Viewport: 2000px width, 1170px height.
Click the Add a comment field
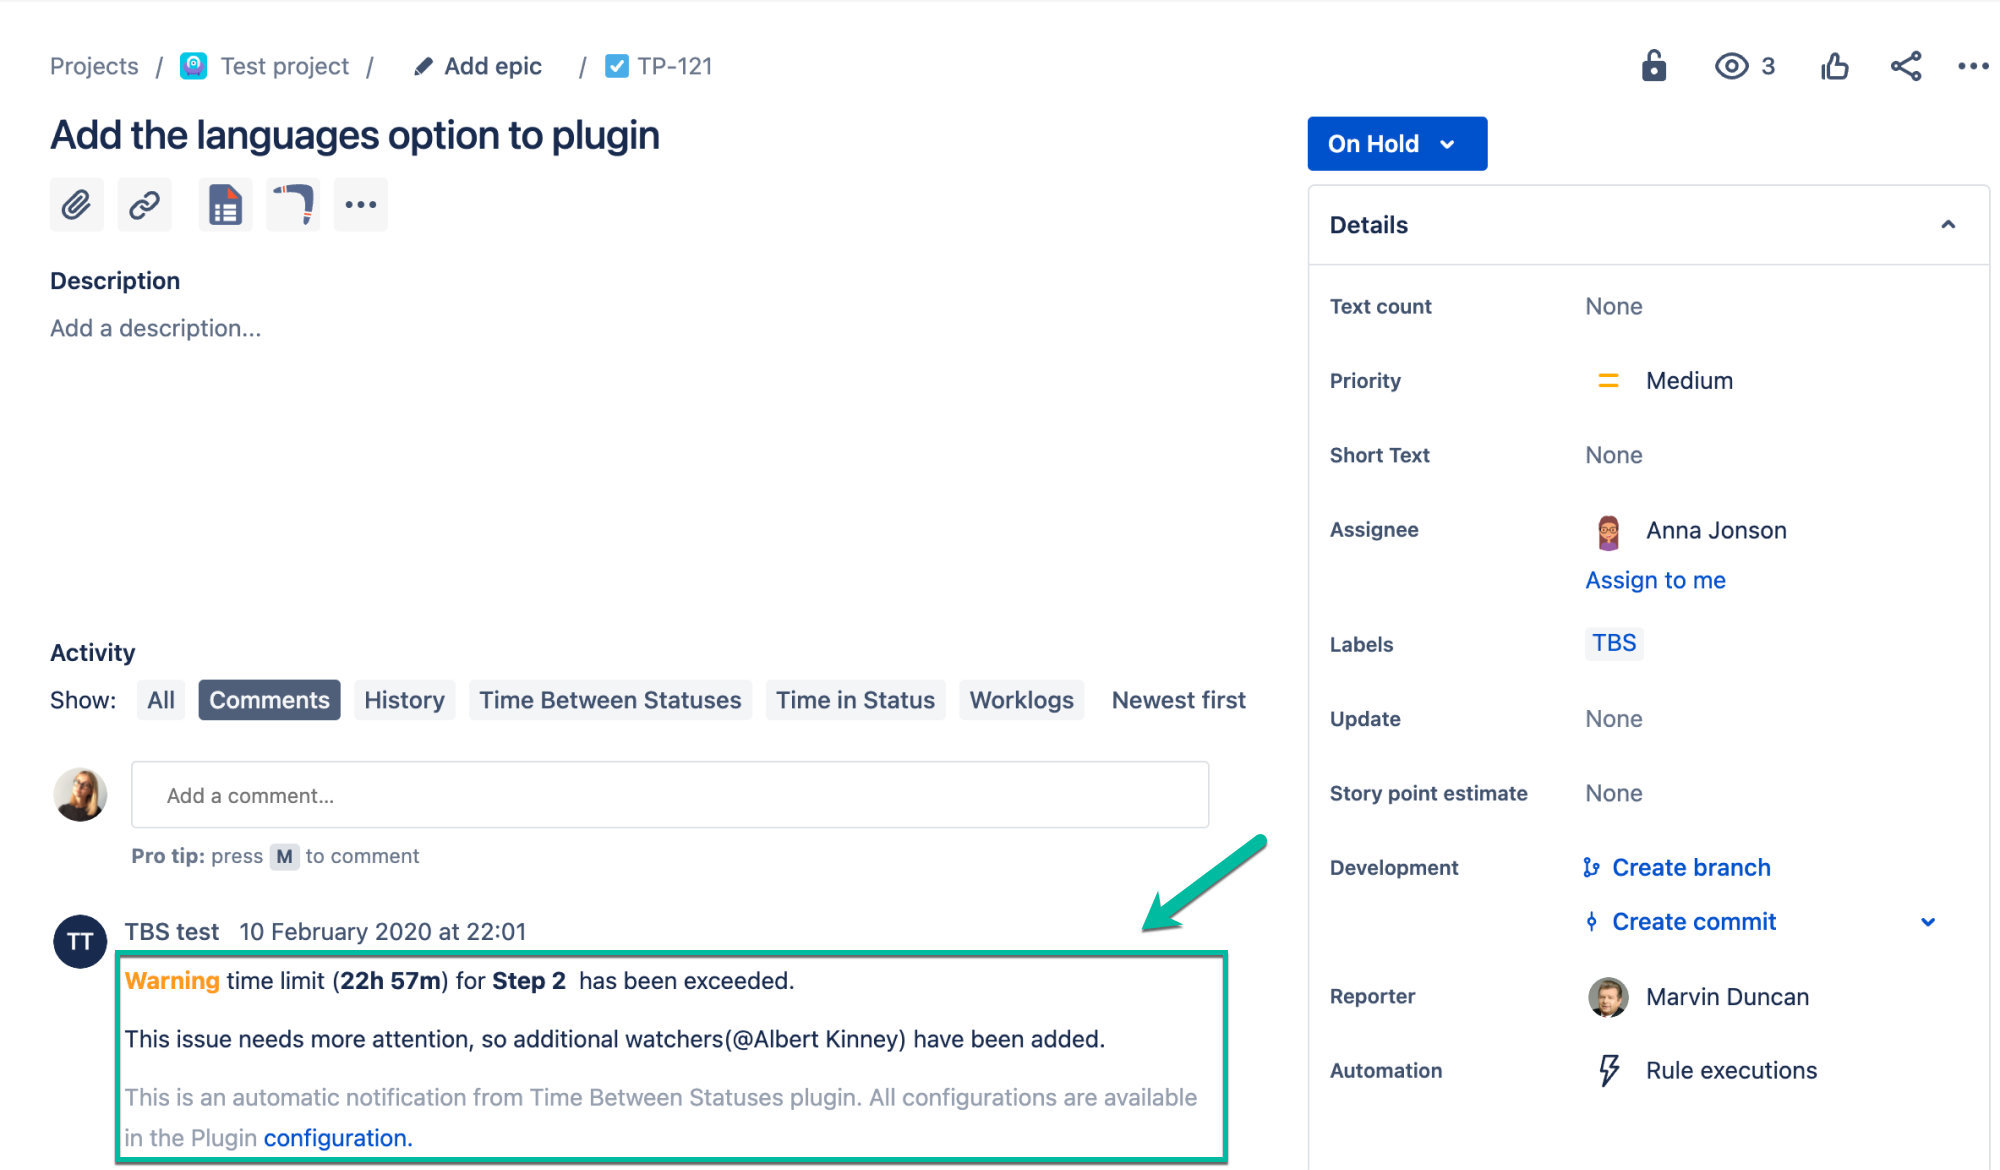click(x=668, y=795)
